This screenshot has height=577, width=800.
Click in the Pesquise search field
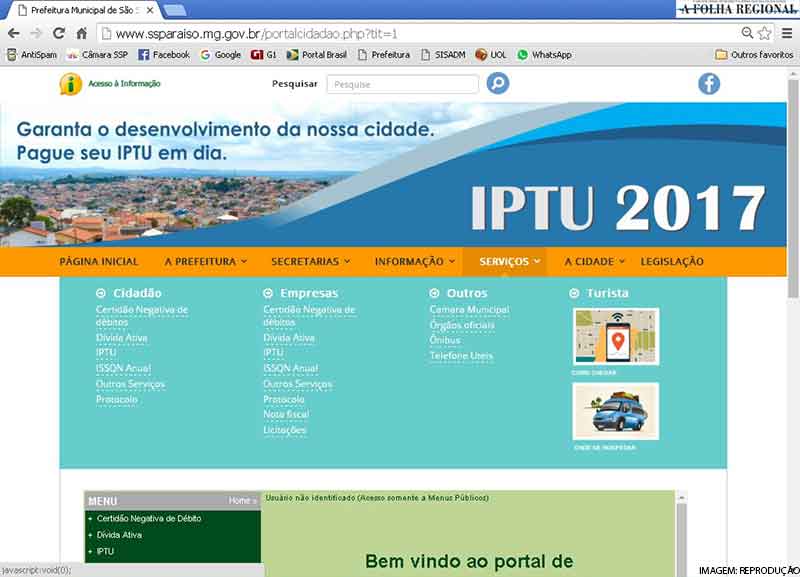[402, 85]
